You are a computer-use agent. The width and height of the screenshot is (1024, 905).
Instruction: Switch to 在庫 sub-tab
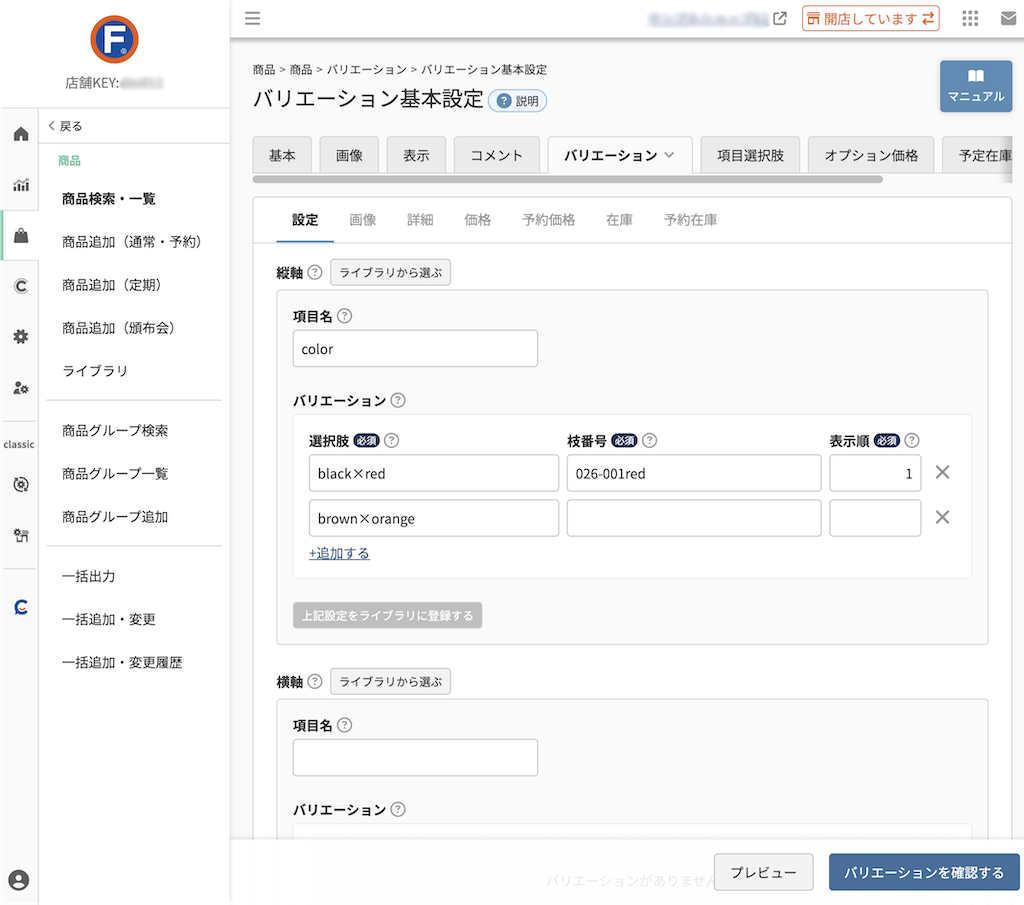[619, 220]
